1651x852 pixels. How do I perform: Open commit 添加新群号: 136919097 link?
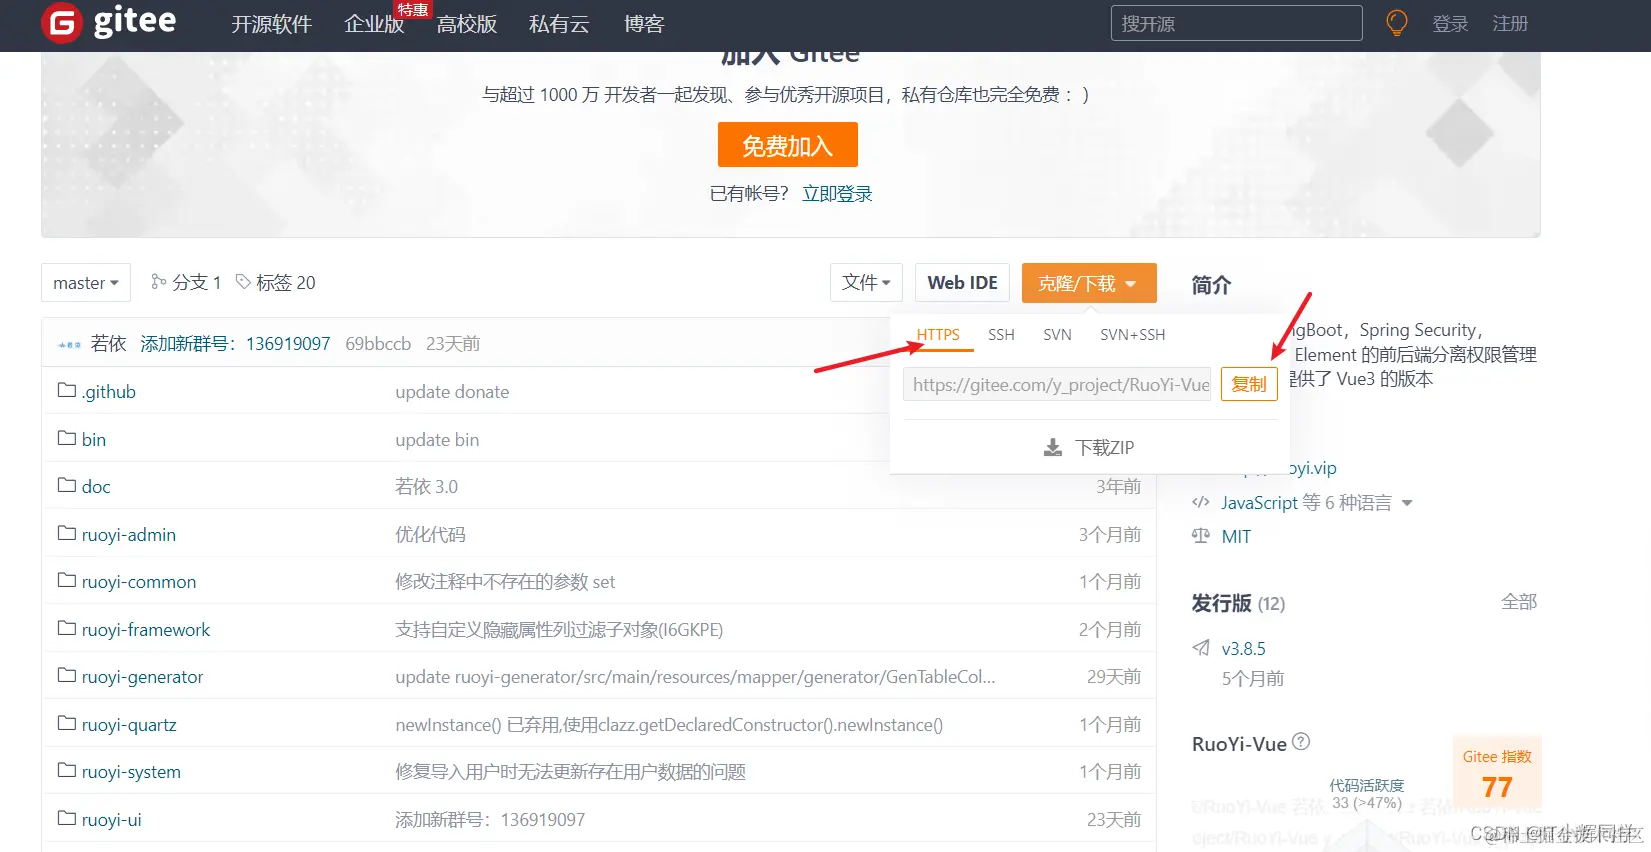[x=235, y=344]
